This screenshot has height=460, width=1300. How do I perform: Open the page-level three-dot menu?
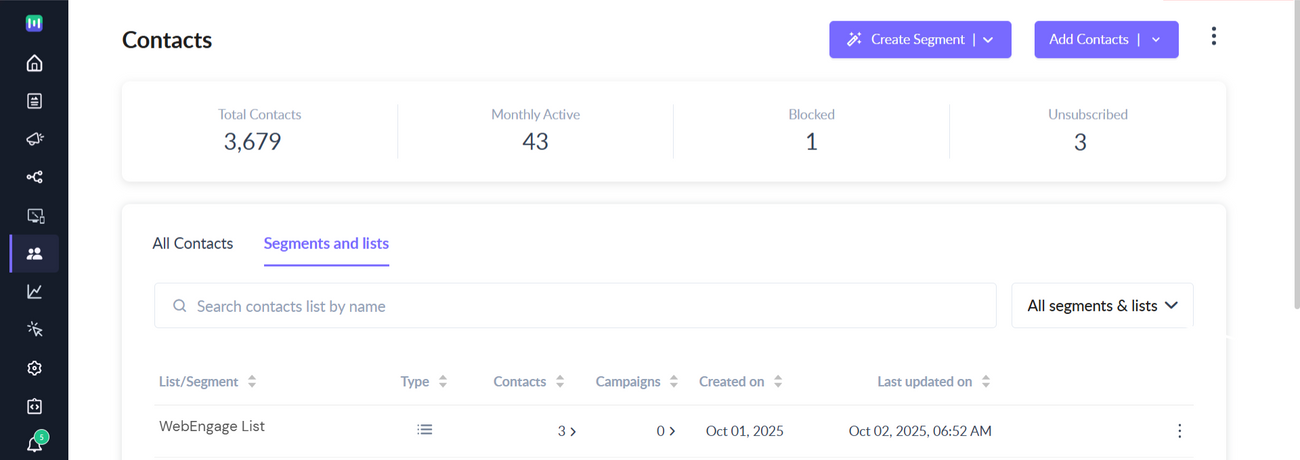(1213, 37)
